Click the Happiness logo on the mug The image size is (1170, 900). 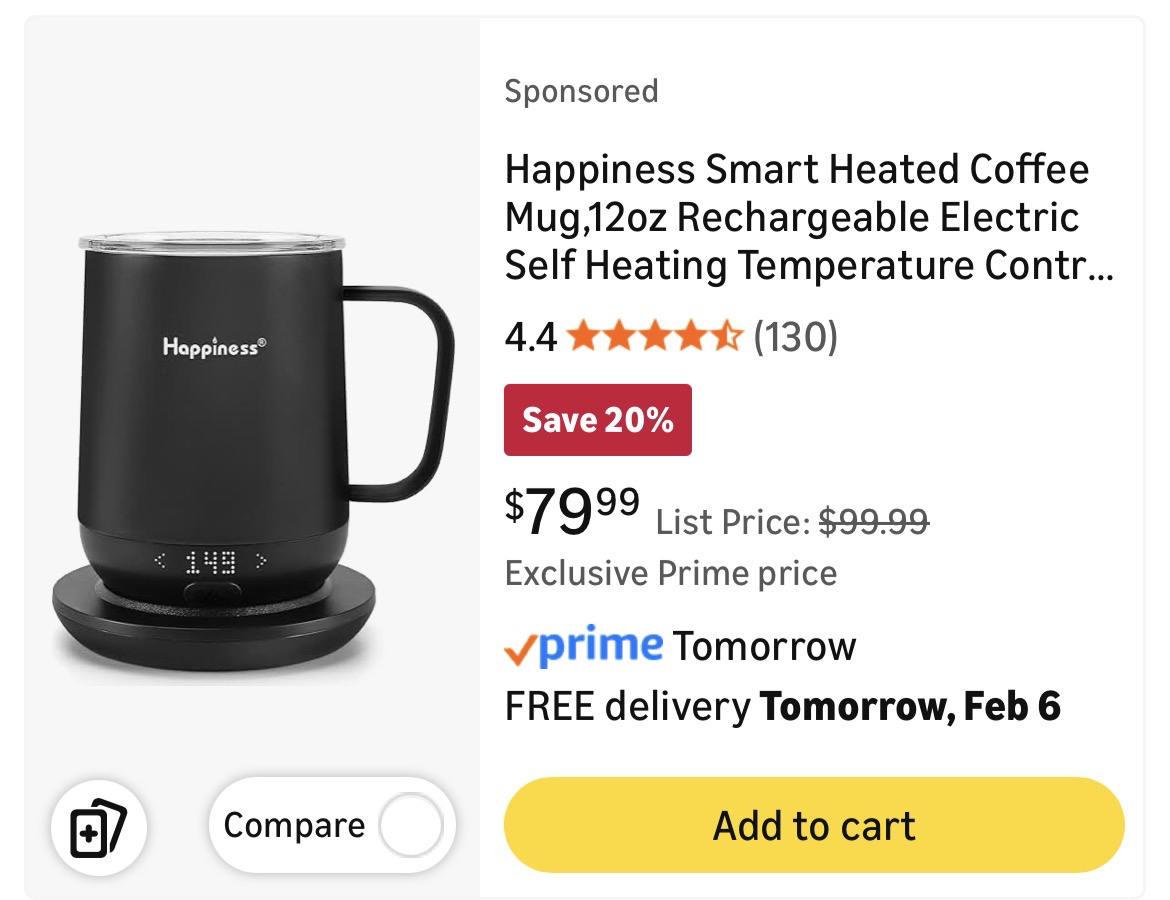coord(214,347)
